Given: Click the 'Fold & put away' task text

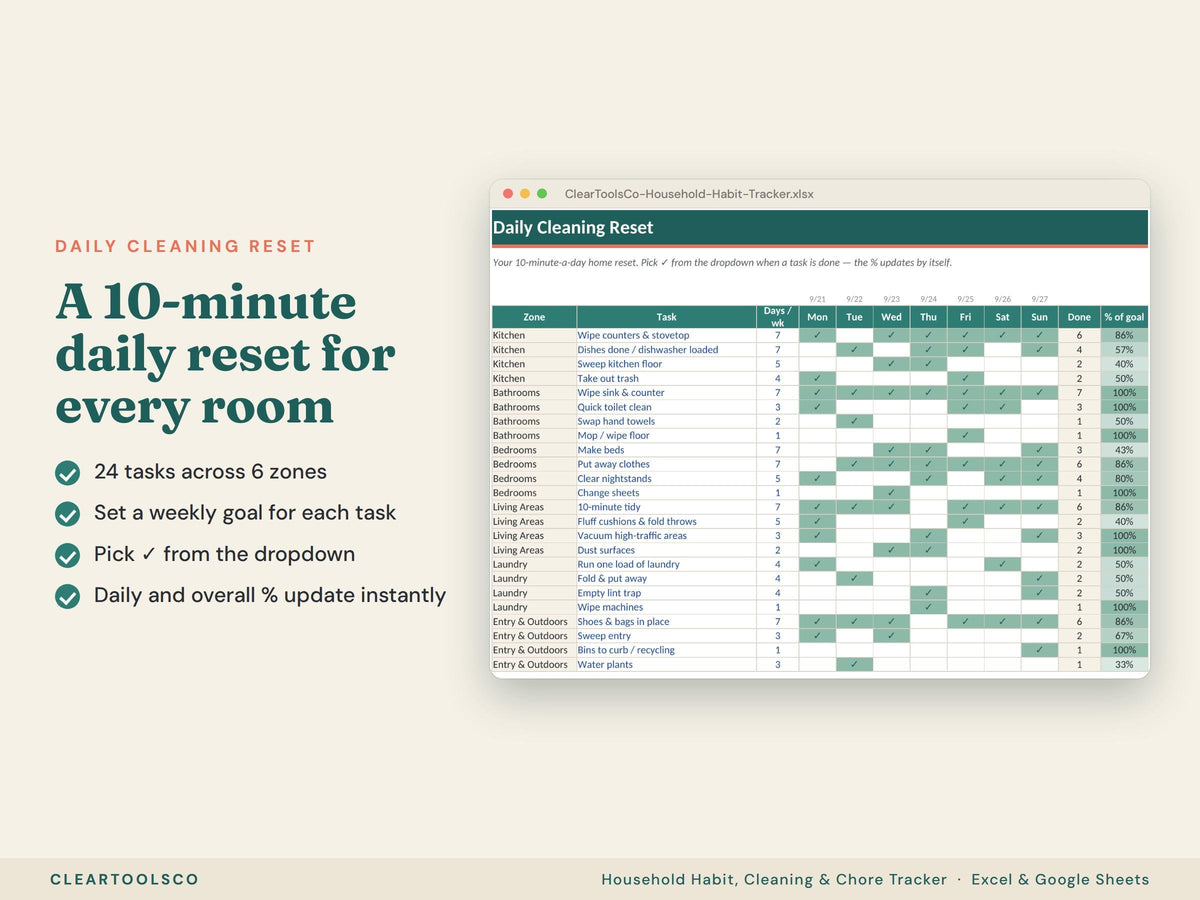Looking at the screenshot, I should tap(612, 579).
